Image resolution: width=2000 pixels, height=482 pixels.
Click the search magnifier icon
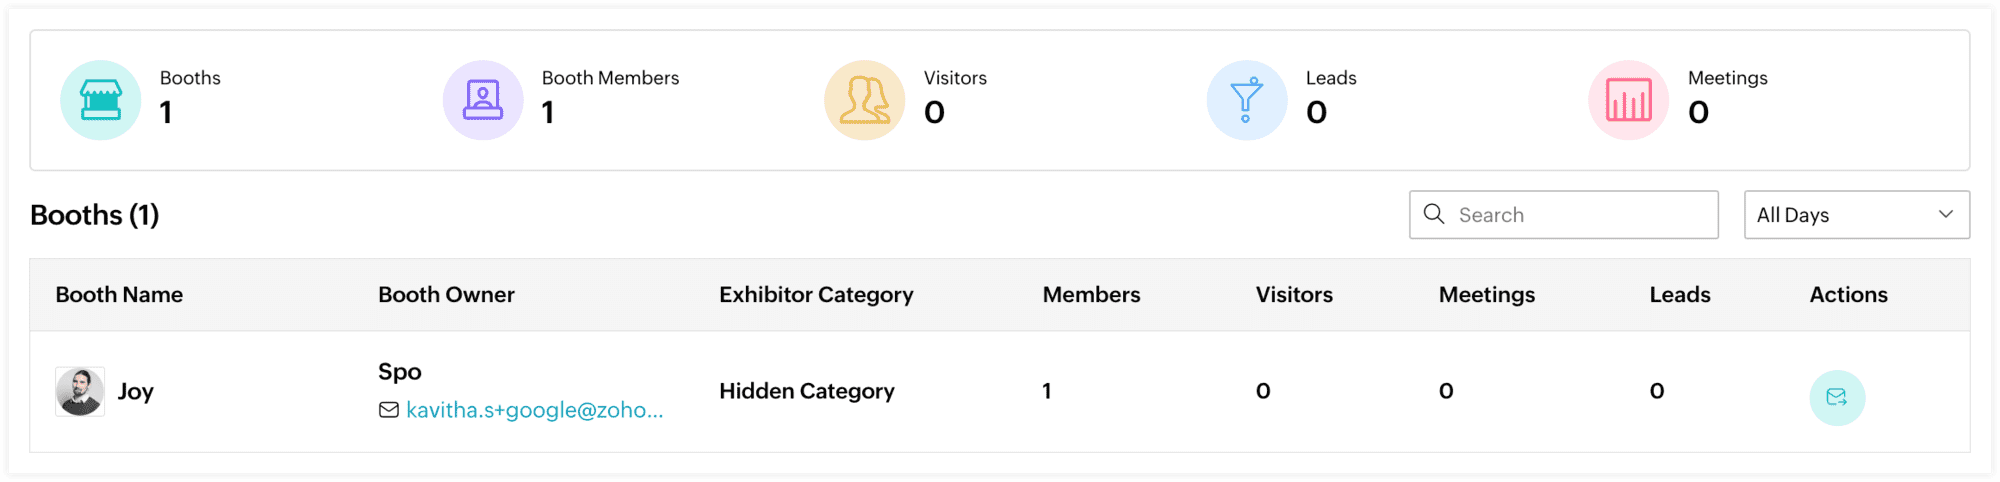coord(1434,214)
